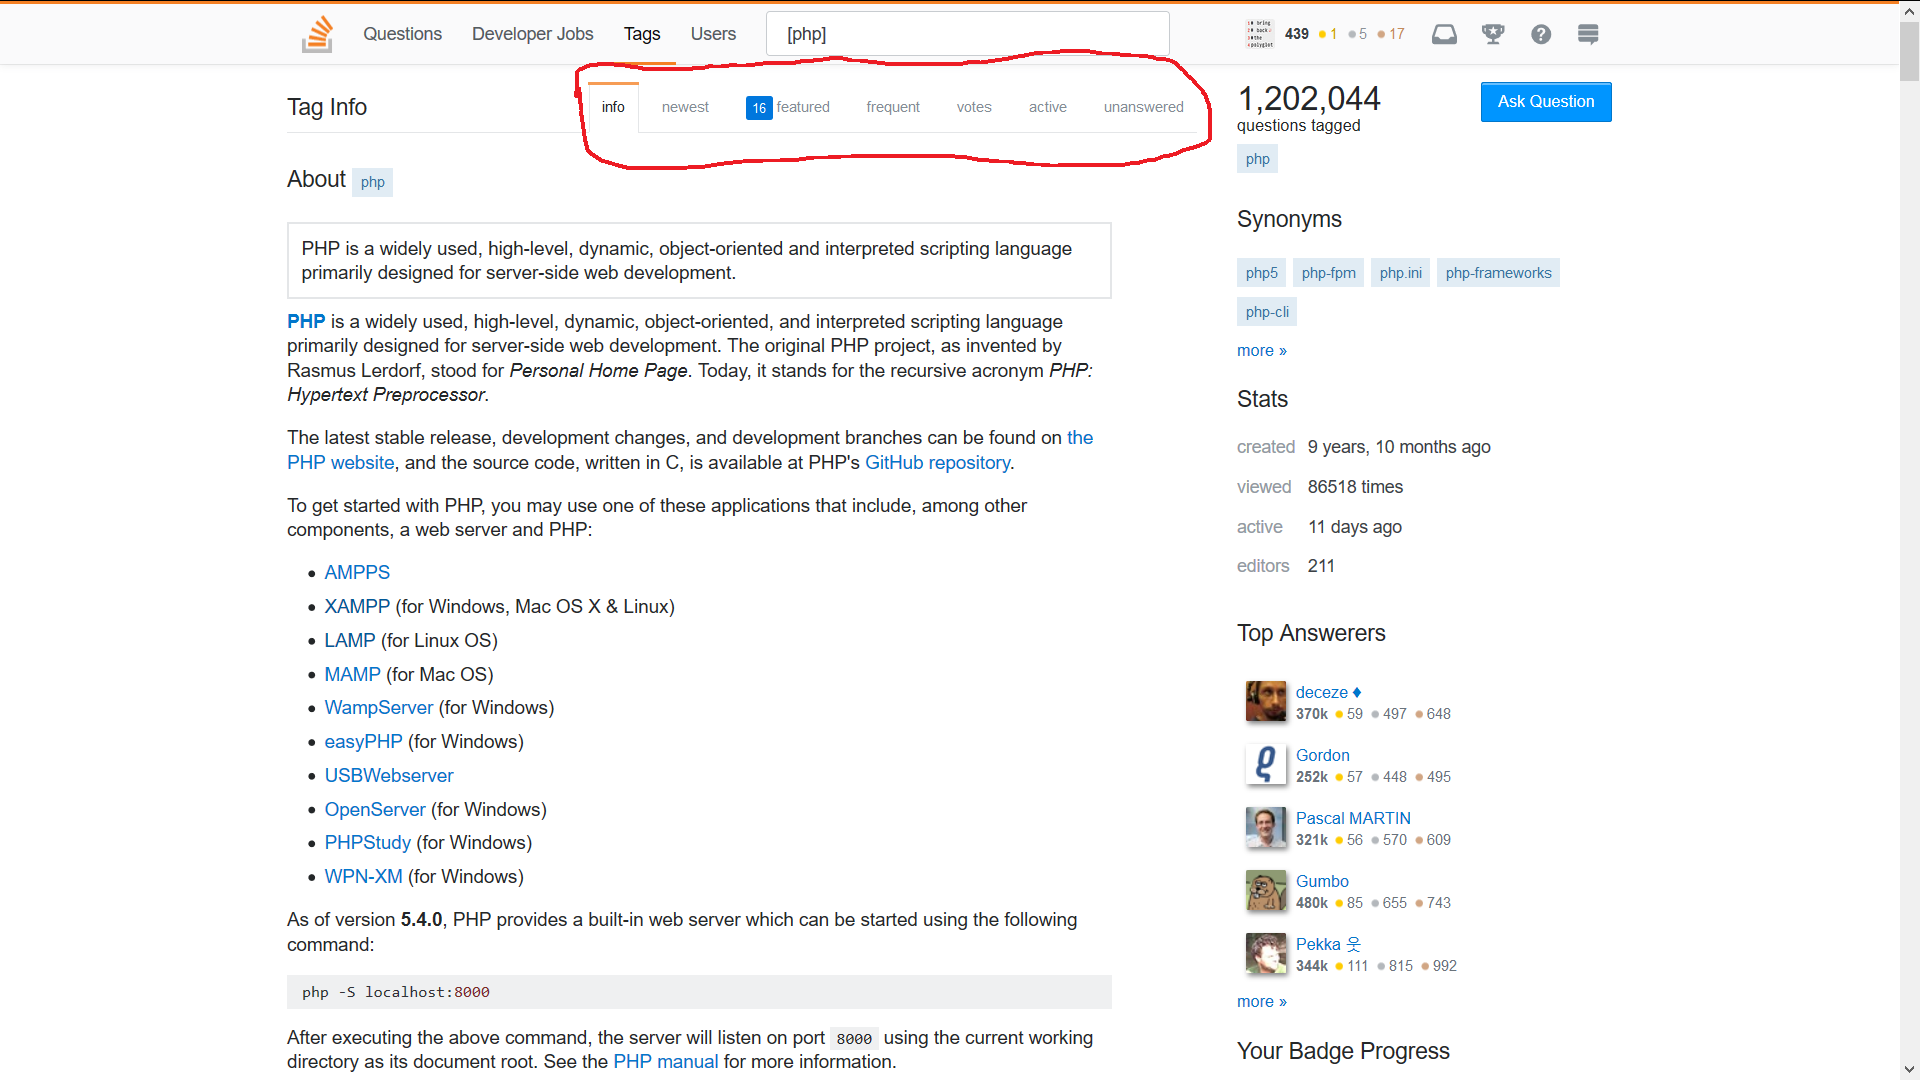Open the WampServer link
The image size is (1920, 1080).
[x=379, y=708]
